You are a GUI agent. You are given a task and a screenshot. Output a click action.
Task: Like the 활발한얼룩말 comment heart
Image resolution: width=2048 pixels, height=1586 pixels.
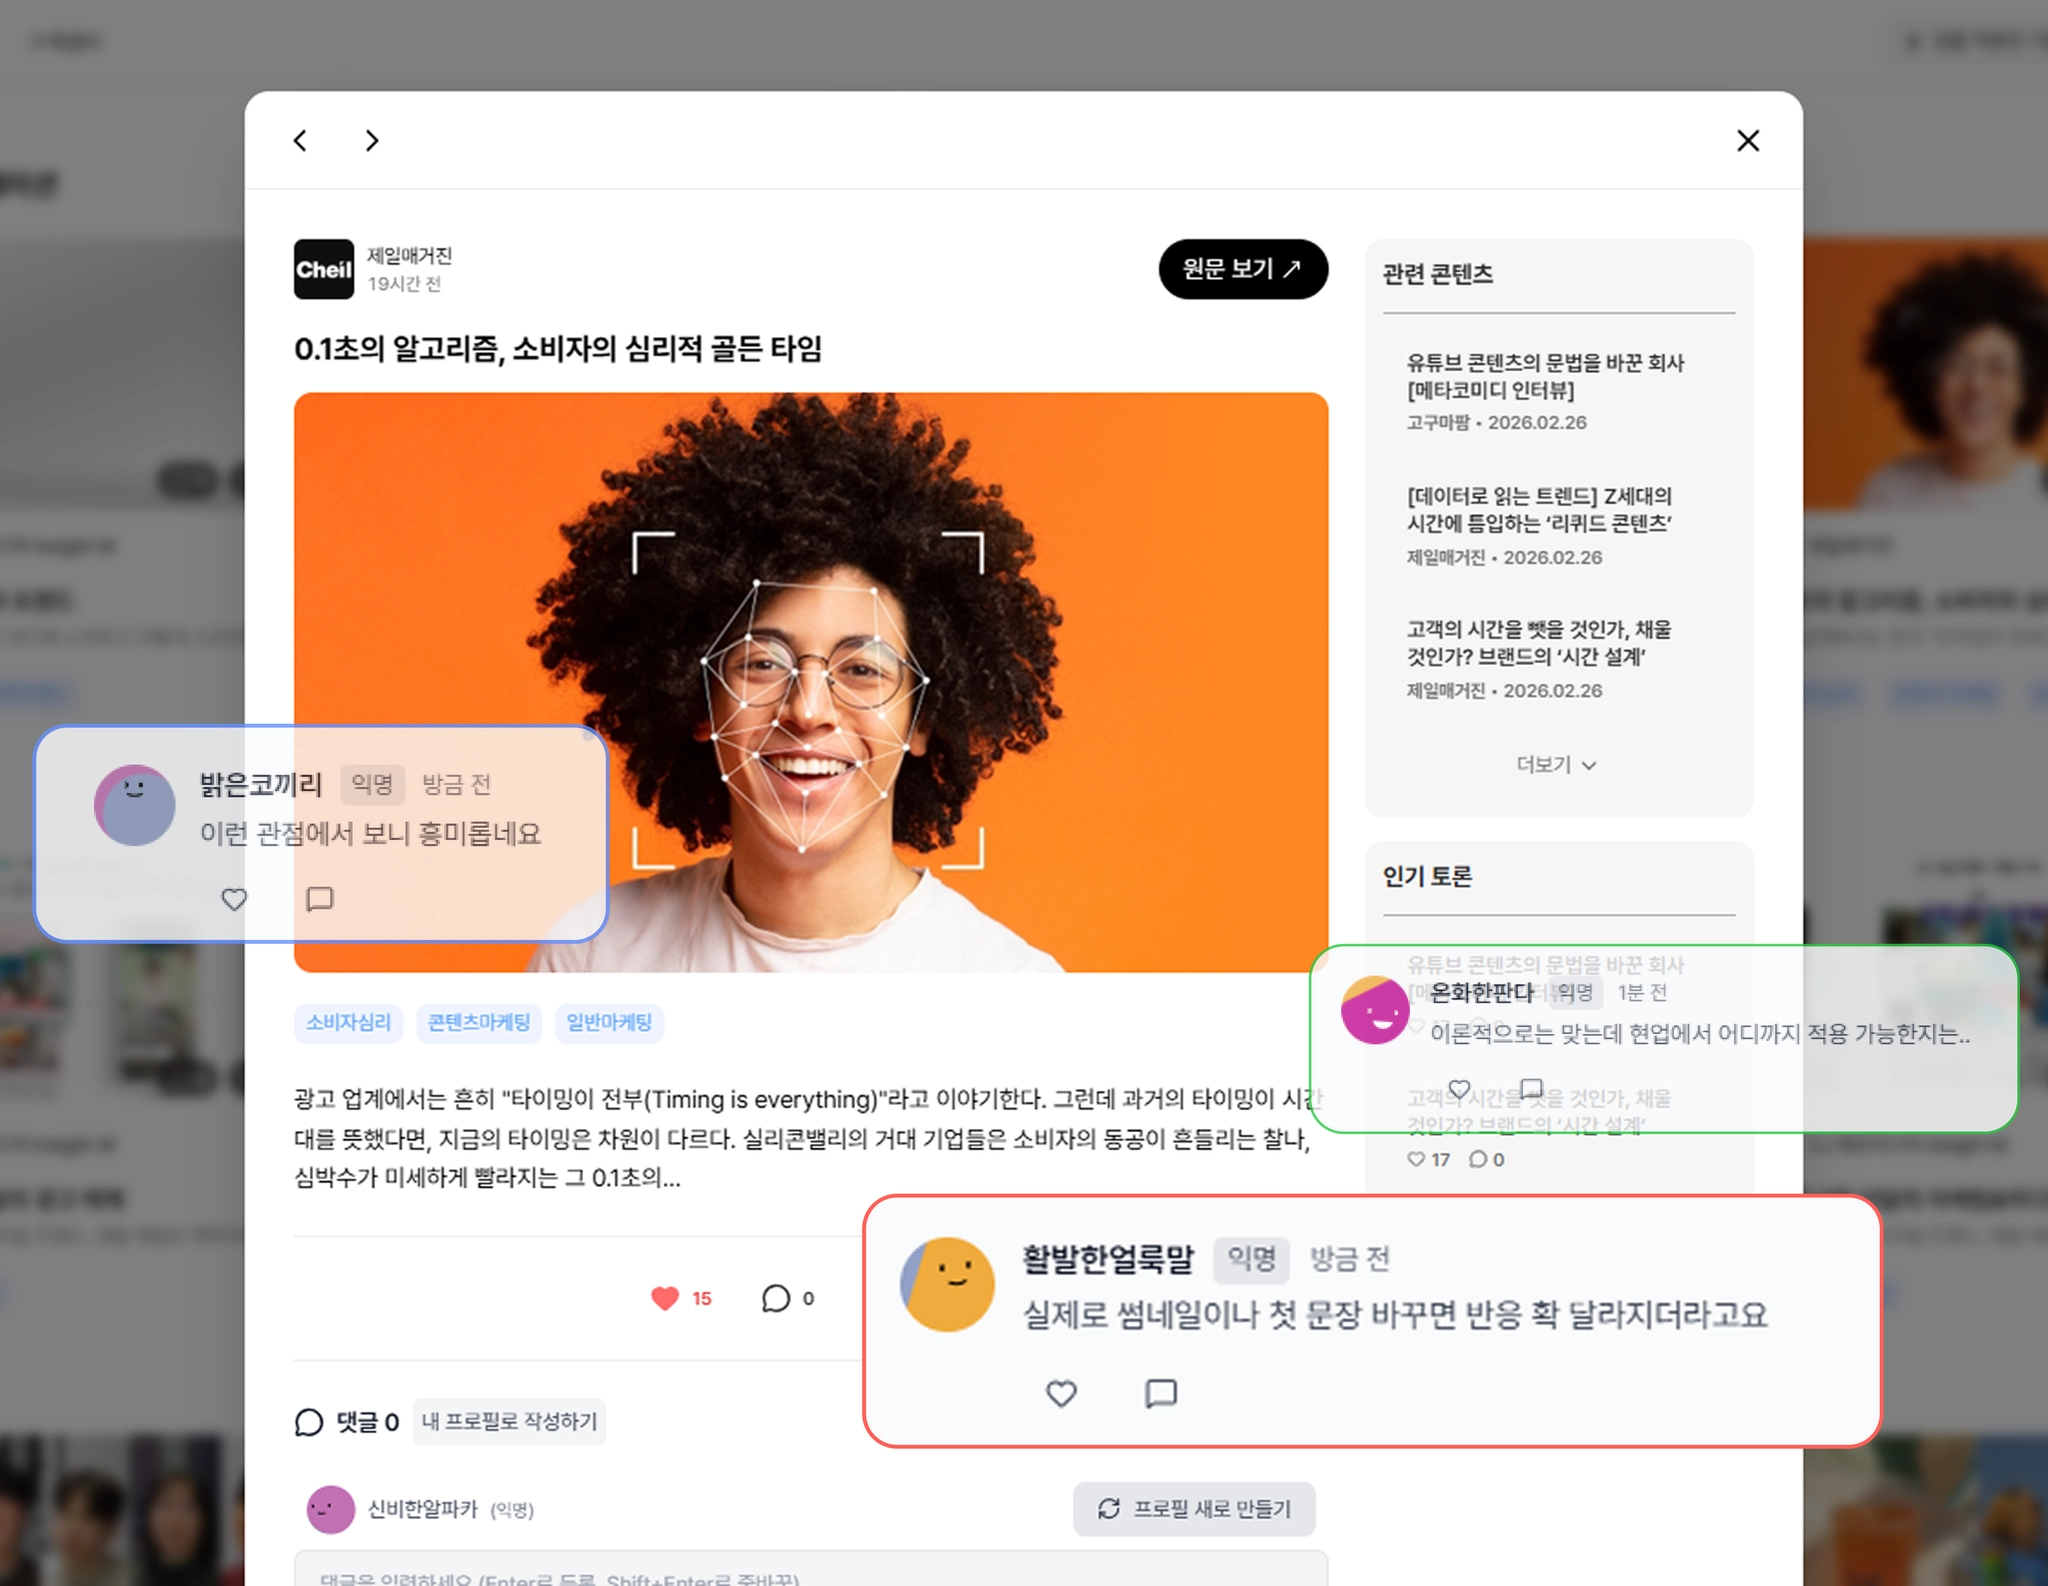(x=1061, y=1393)
